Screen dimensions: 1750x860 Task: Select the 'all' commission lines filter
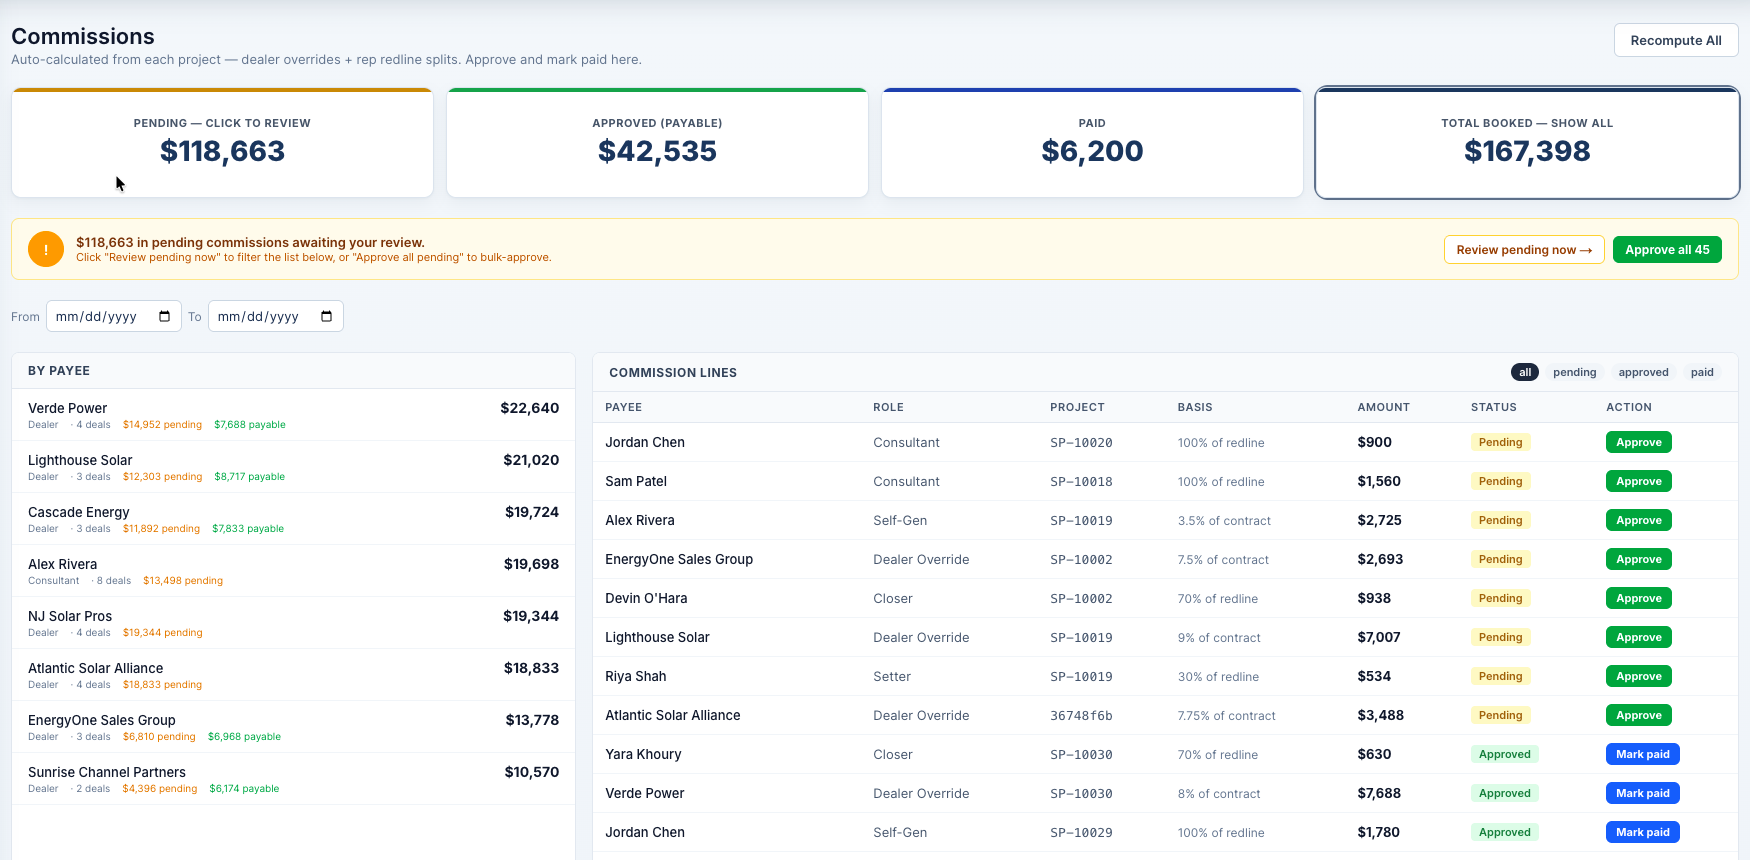pos(1525,372)
